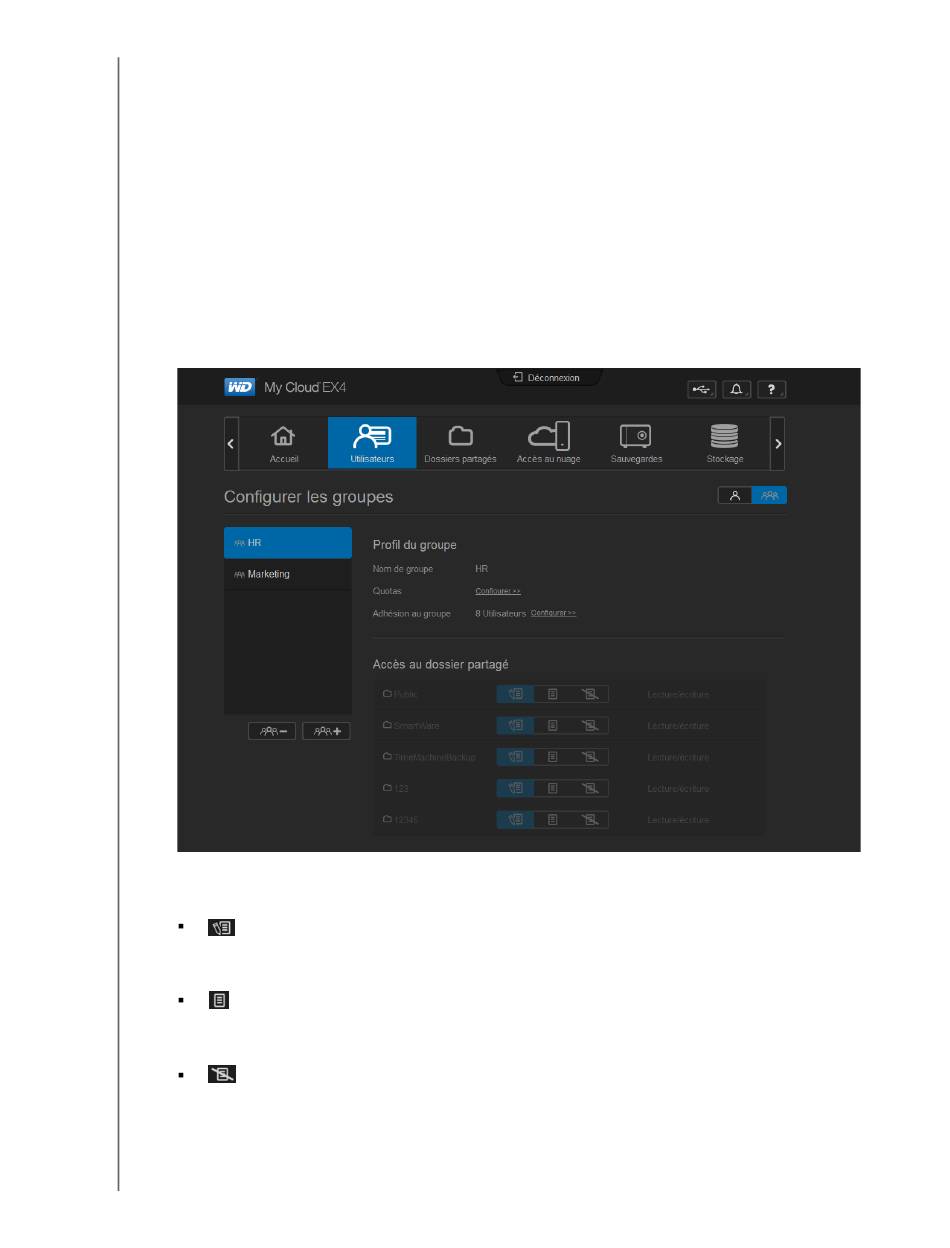Click the WD logo
The image size is (950, 1248).
240,387
